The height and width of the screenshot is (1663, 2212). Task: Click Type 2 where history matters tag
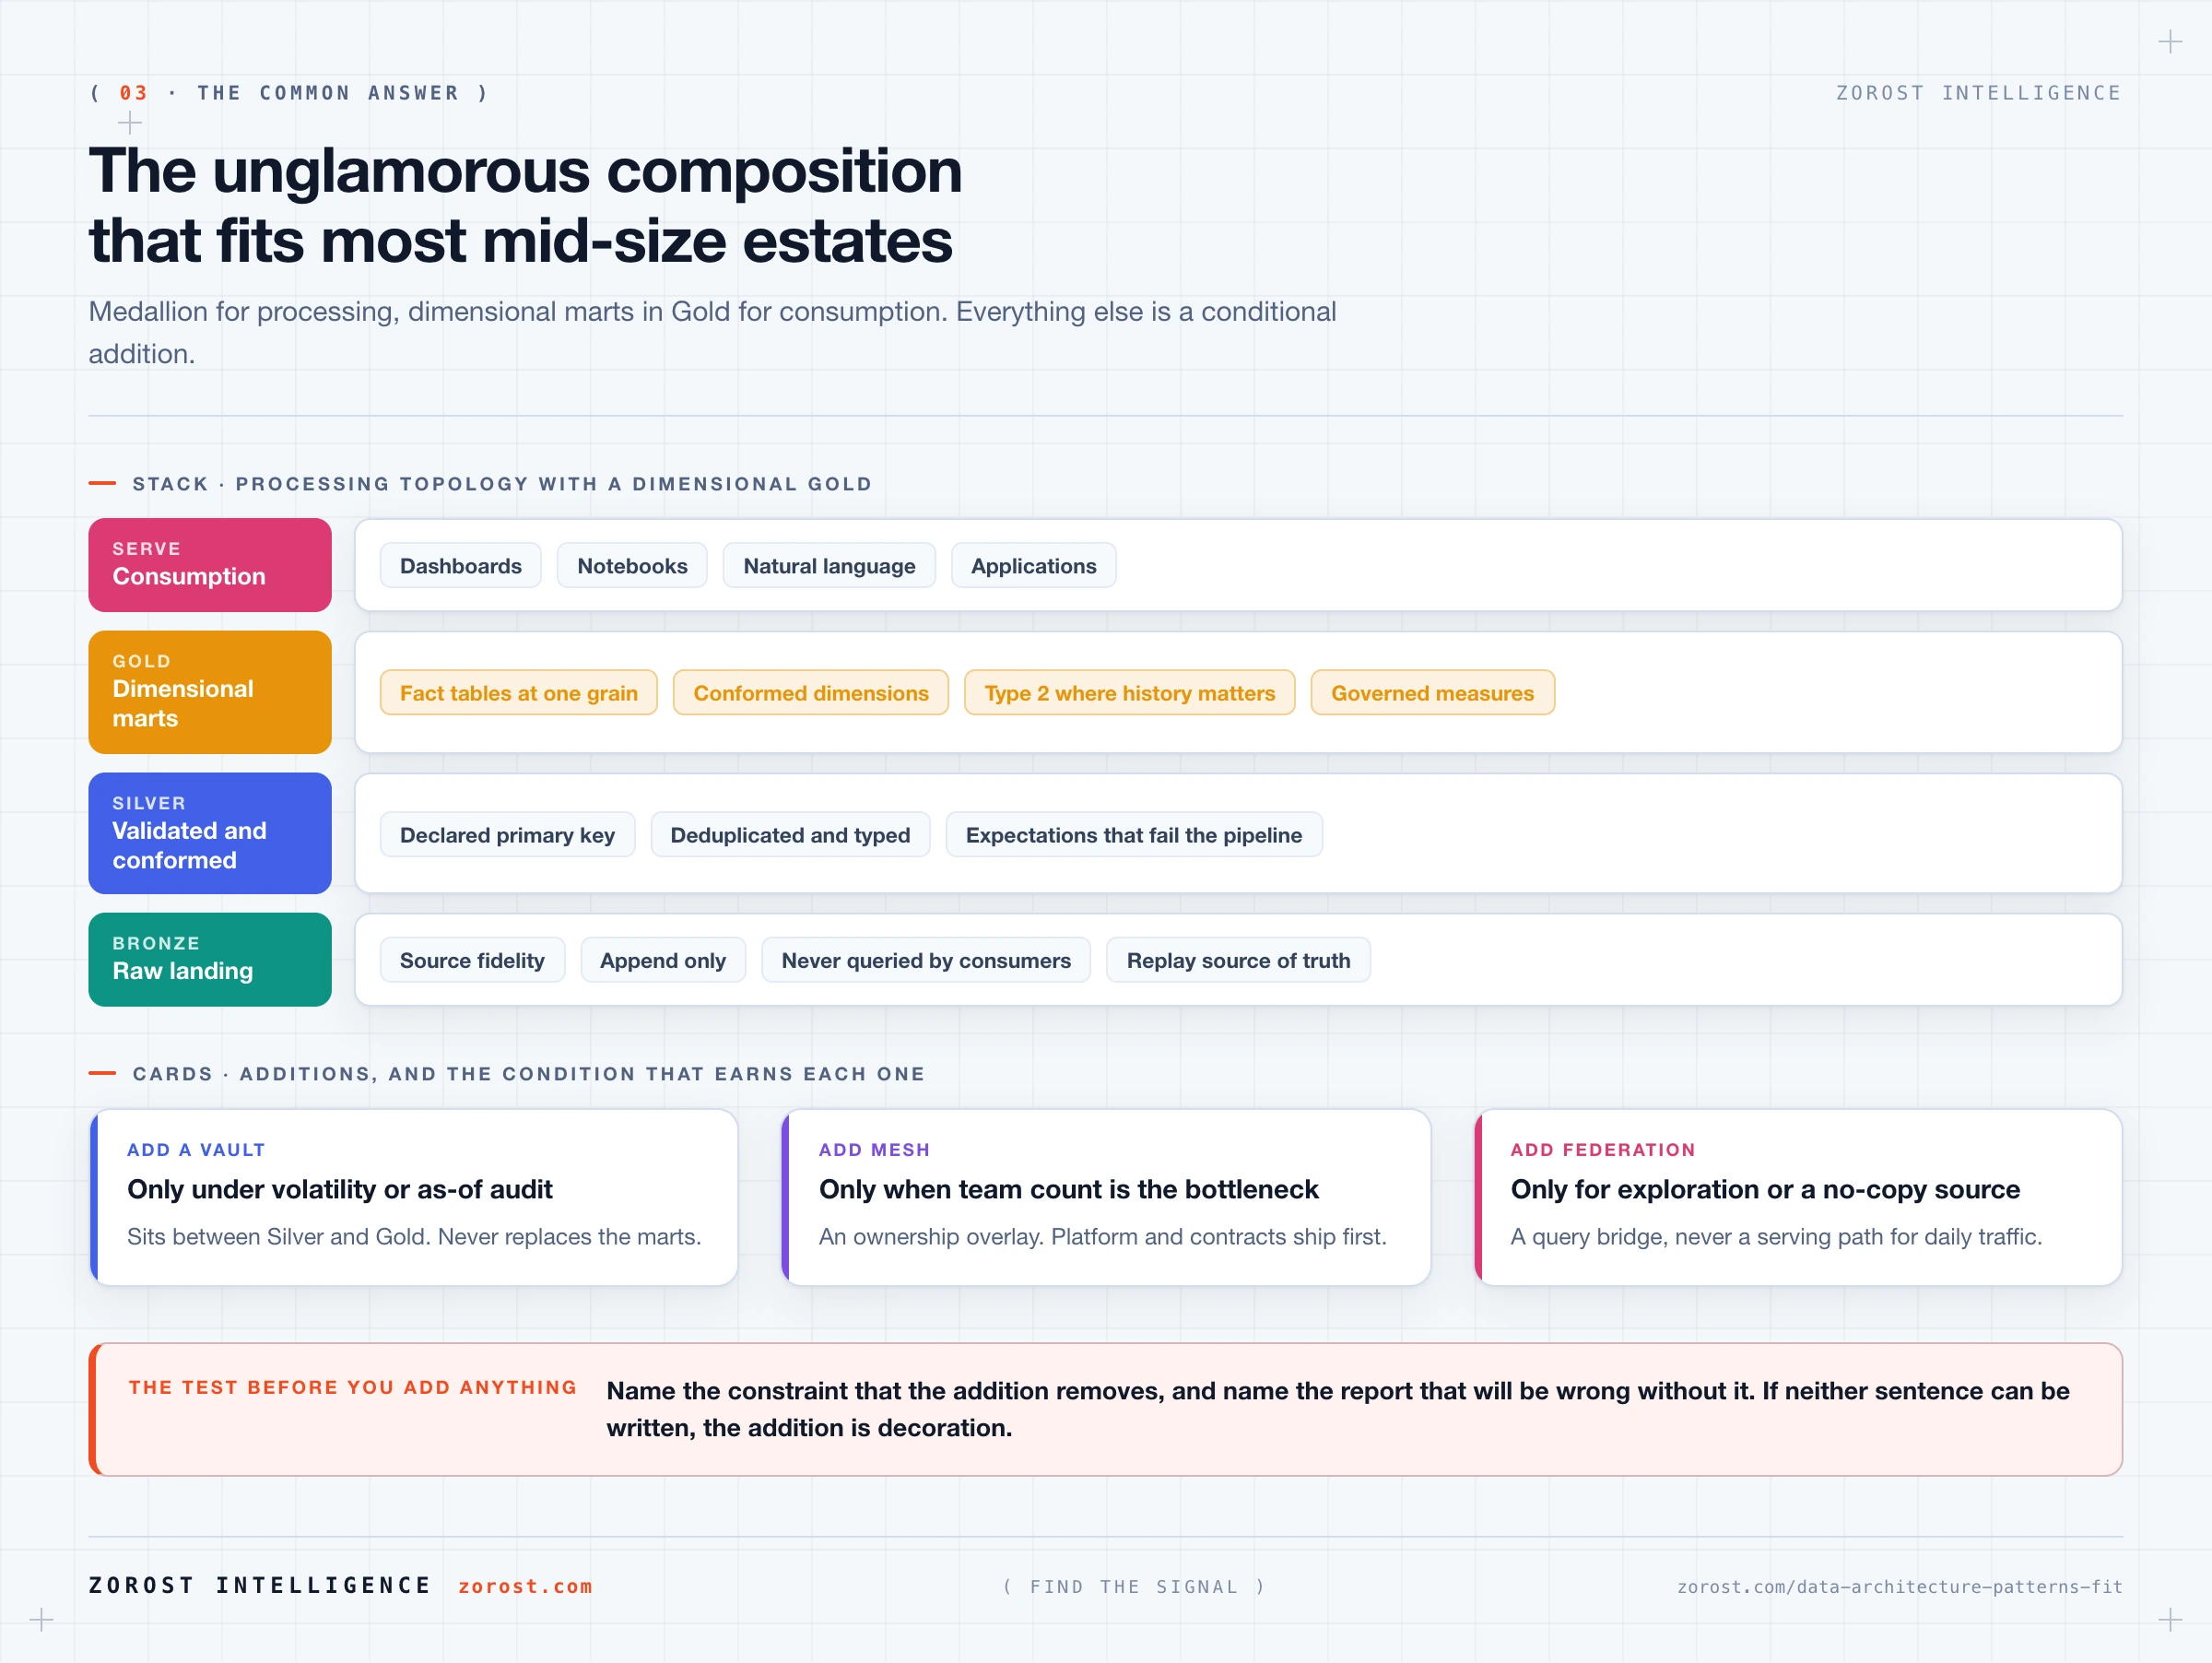[x=1129, y=693]
